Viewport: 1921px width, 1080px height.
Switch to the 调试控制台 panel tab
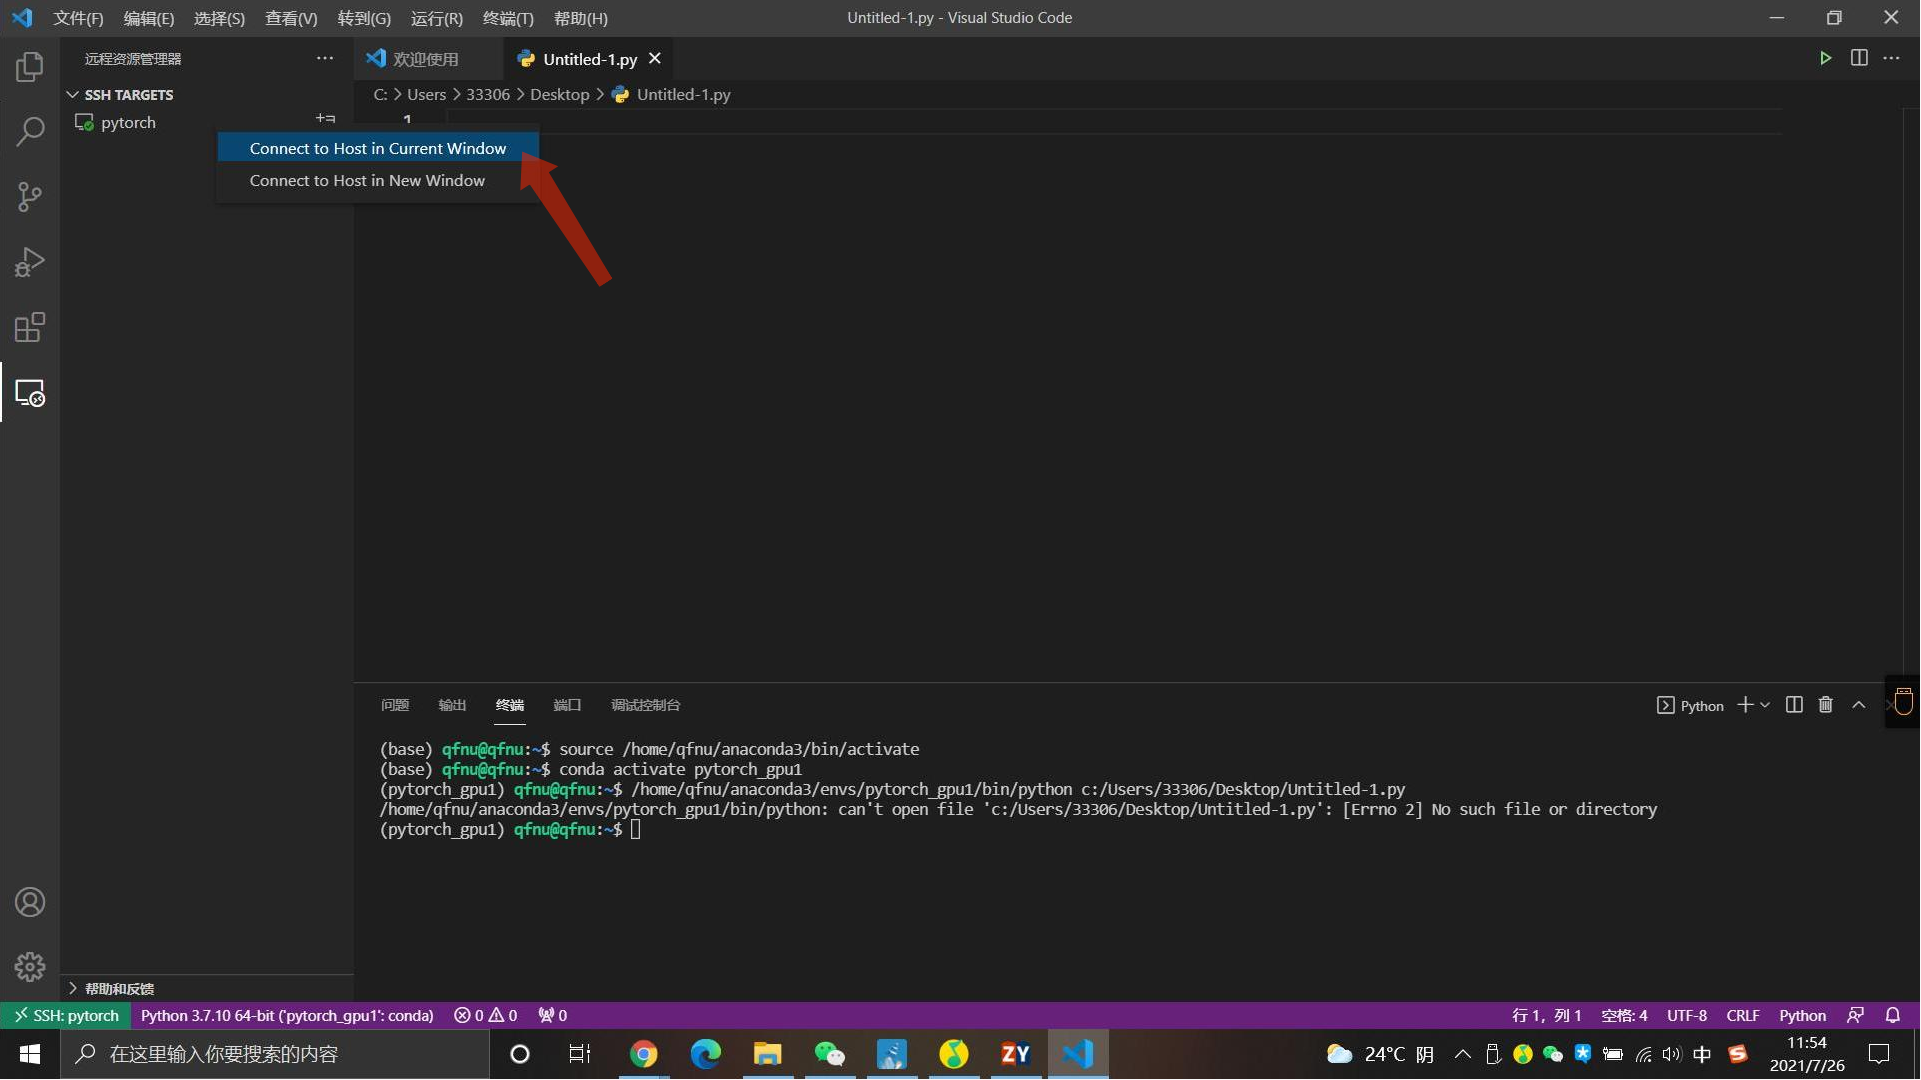(645, 705)
